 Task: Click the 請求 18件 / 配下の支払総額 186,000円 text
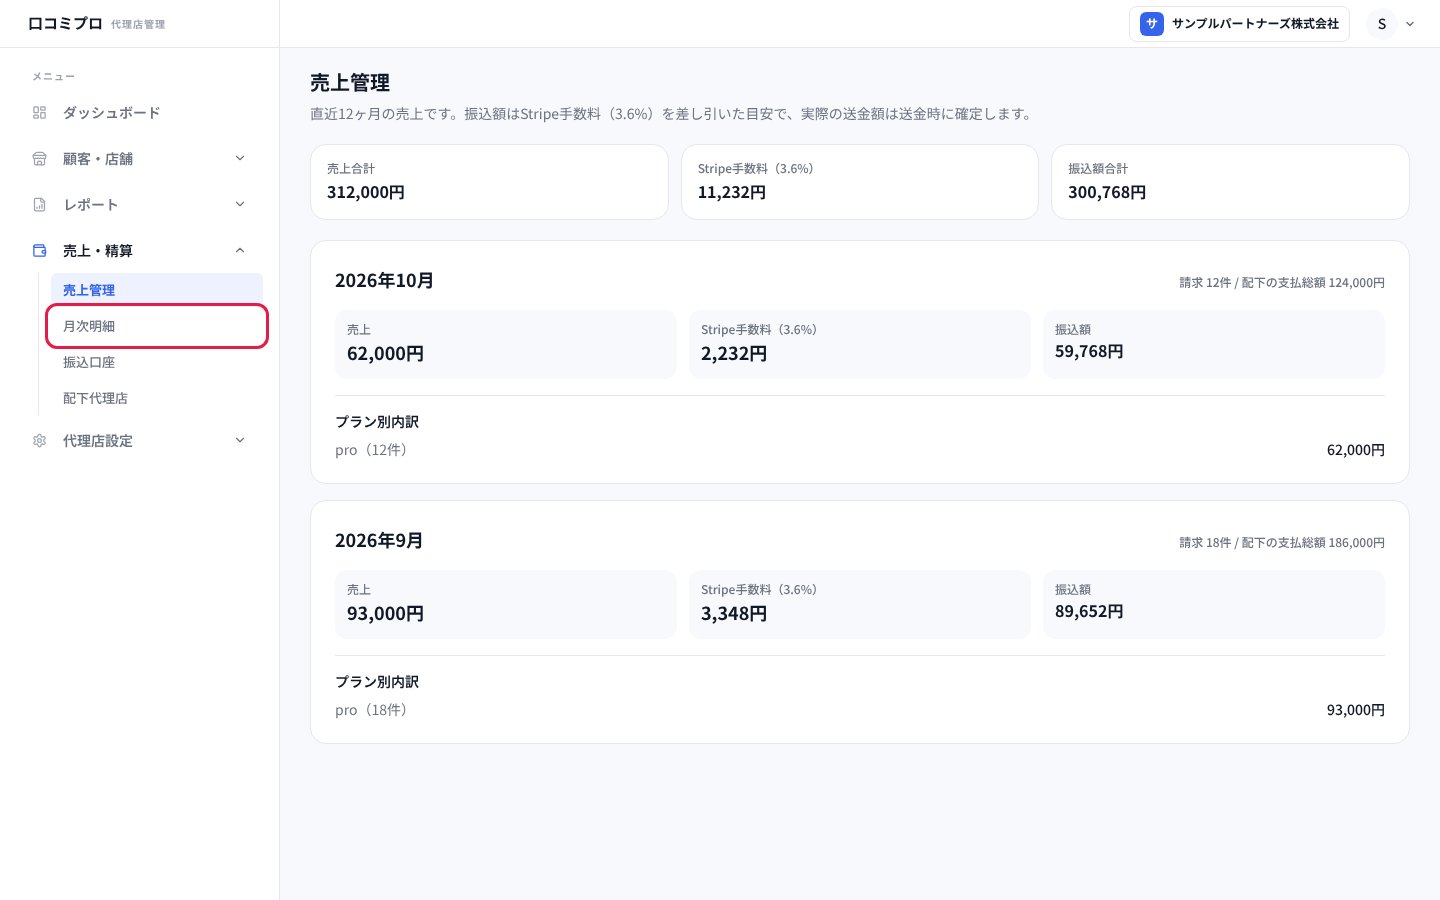1282,543
